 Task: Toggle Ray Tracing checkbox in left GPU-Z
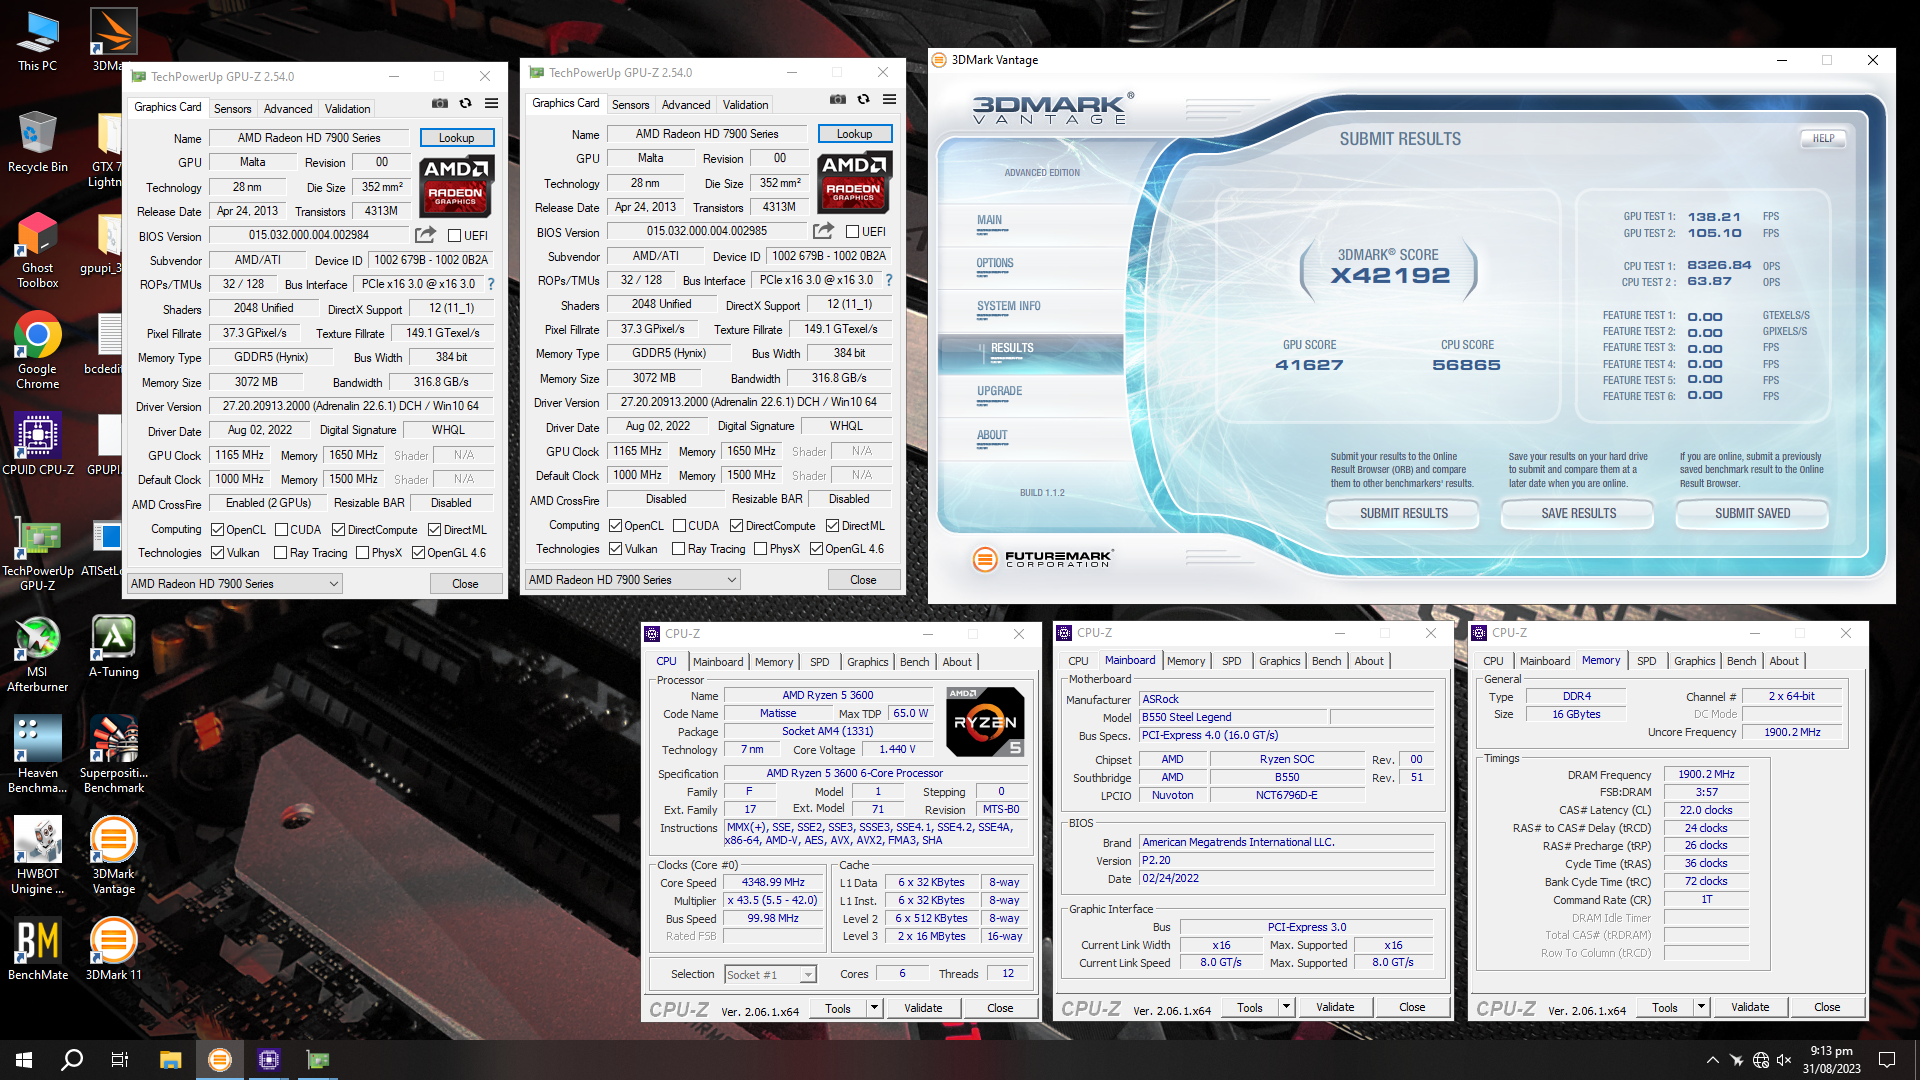[280, 553]
